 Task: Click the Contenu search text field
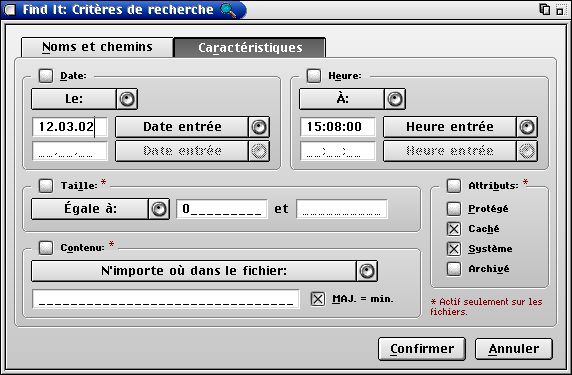tap(166, 299)
